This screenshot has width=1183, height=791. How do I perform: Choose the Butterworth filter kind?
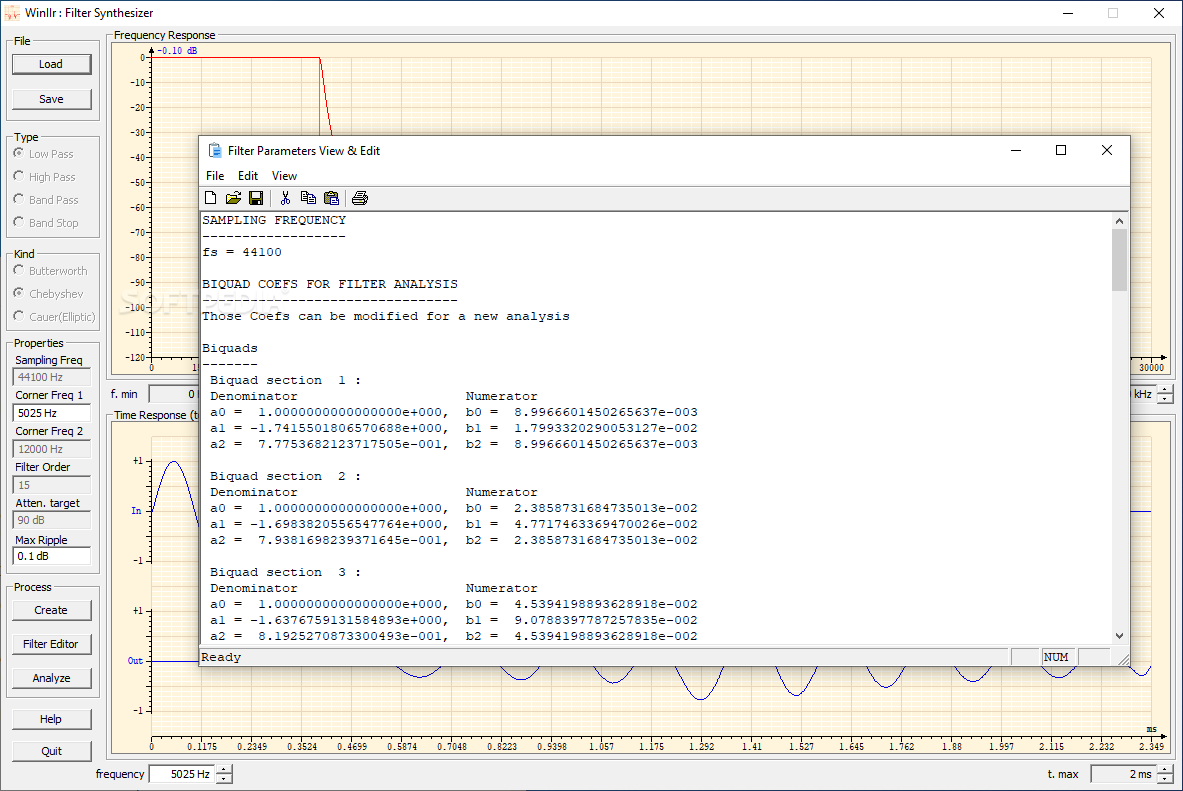coord(51,270)
